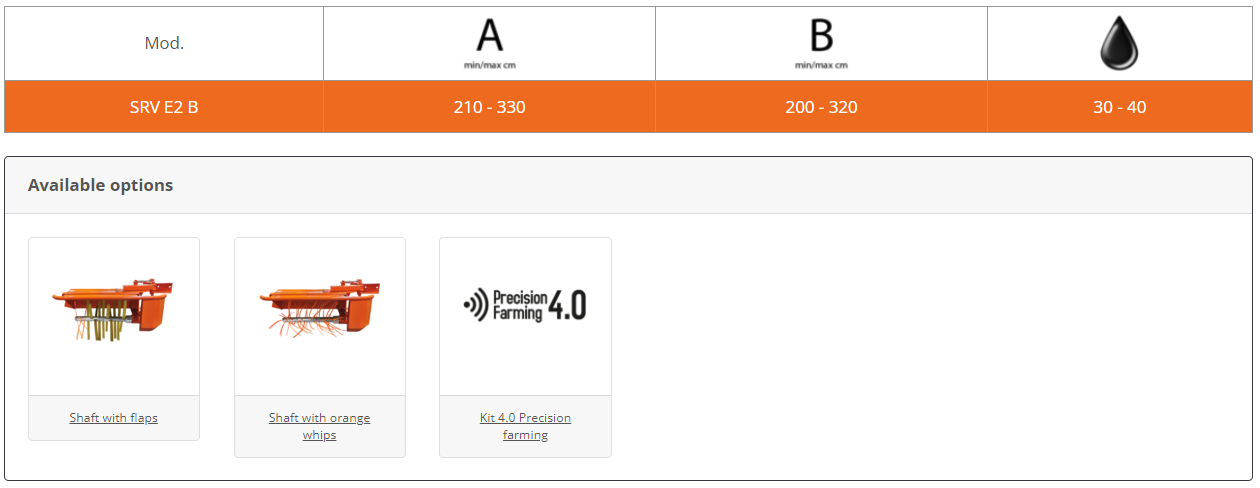Click 'min/max cm' label under A
The width and height of the screenshot is (1260, 488).
tap(489, 65)
